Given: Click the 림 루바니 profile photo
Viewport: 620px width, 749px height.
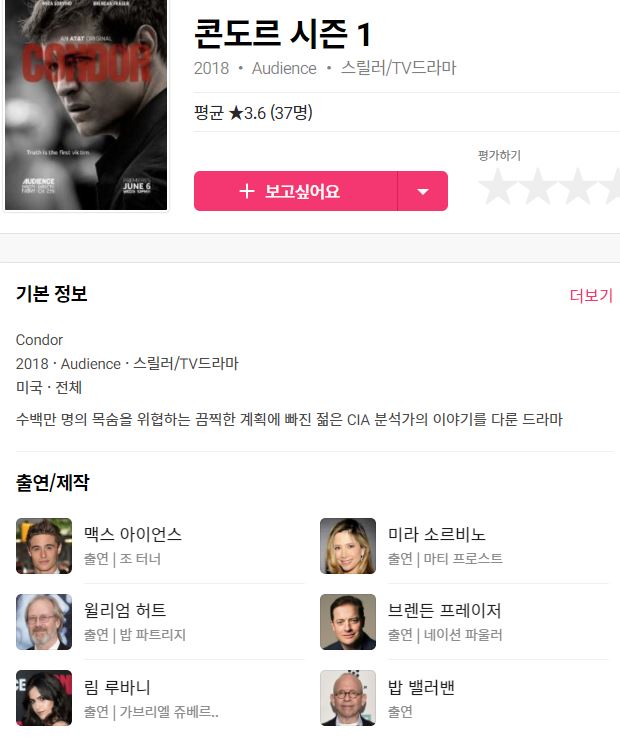Looking at the screenshot, I should click(x=44, y=698).
